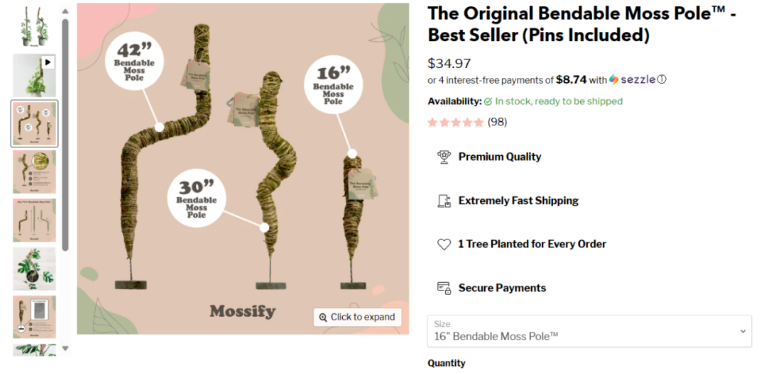Click the Secure Payments card lock icon
Image resolution: width=762 pixels, height=374 pixels.
click(444, 288)
